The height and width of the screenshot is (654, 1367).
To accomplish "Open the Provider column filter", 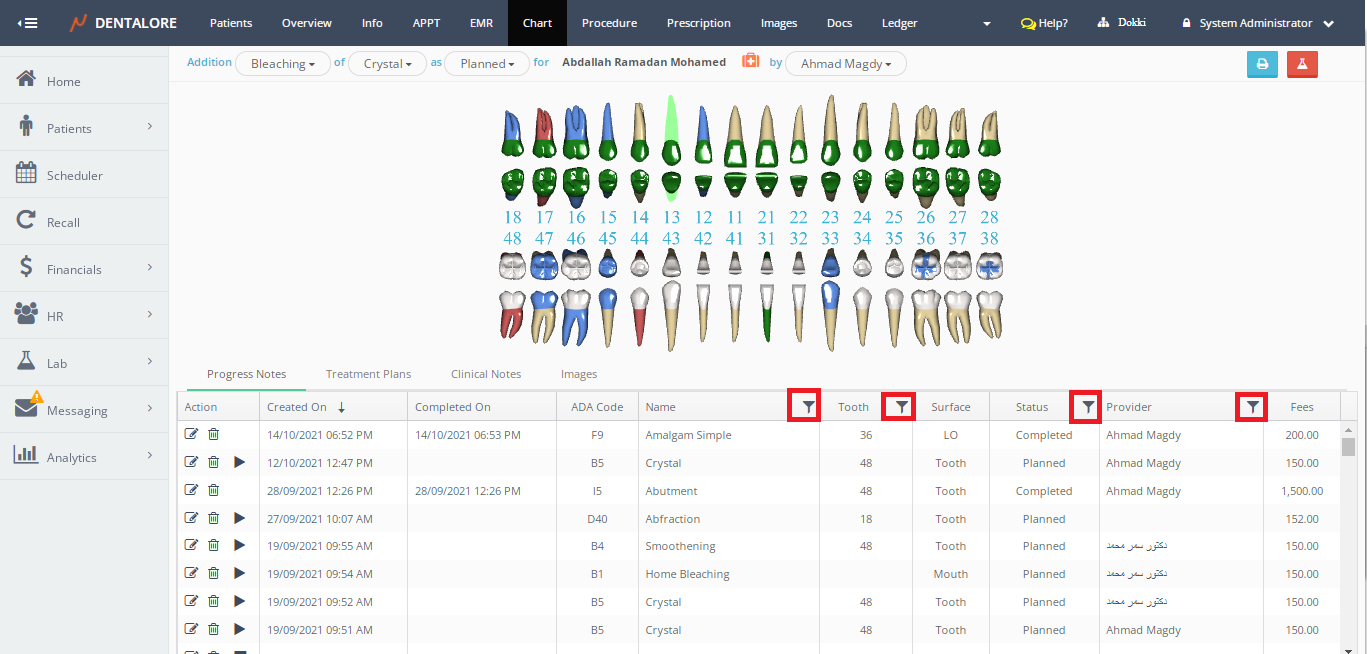I will coord(1252,406).
